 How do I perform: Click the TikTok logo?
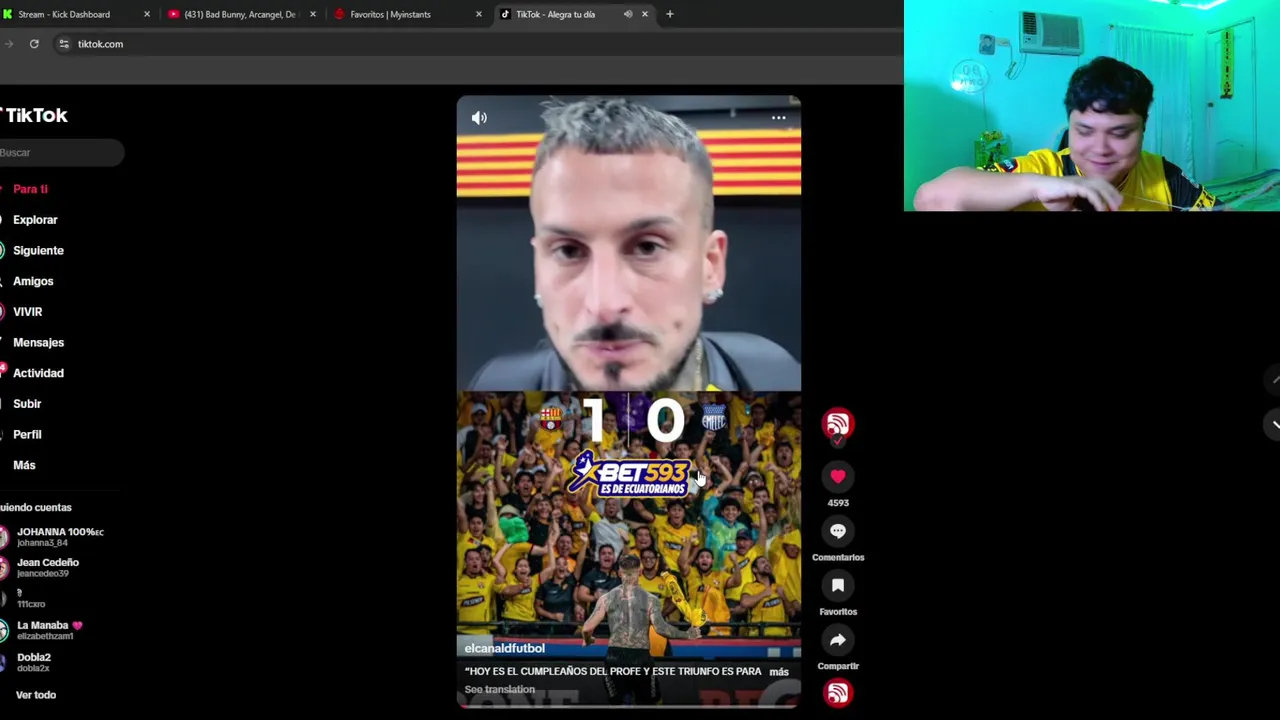pyautogui.click(x=34, y=115)
